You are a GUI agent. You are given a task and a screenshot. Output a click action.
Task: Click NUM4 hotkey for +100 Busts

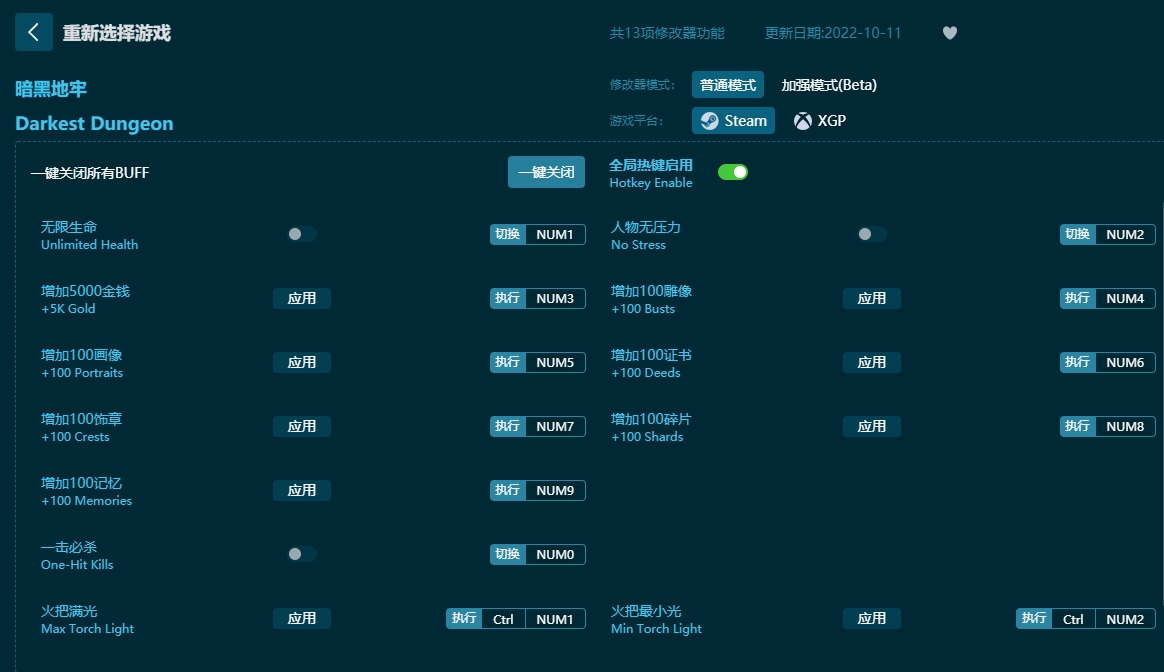coord(1125,299)
